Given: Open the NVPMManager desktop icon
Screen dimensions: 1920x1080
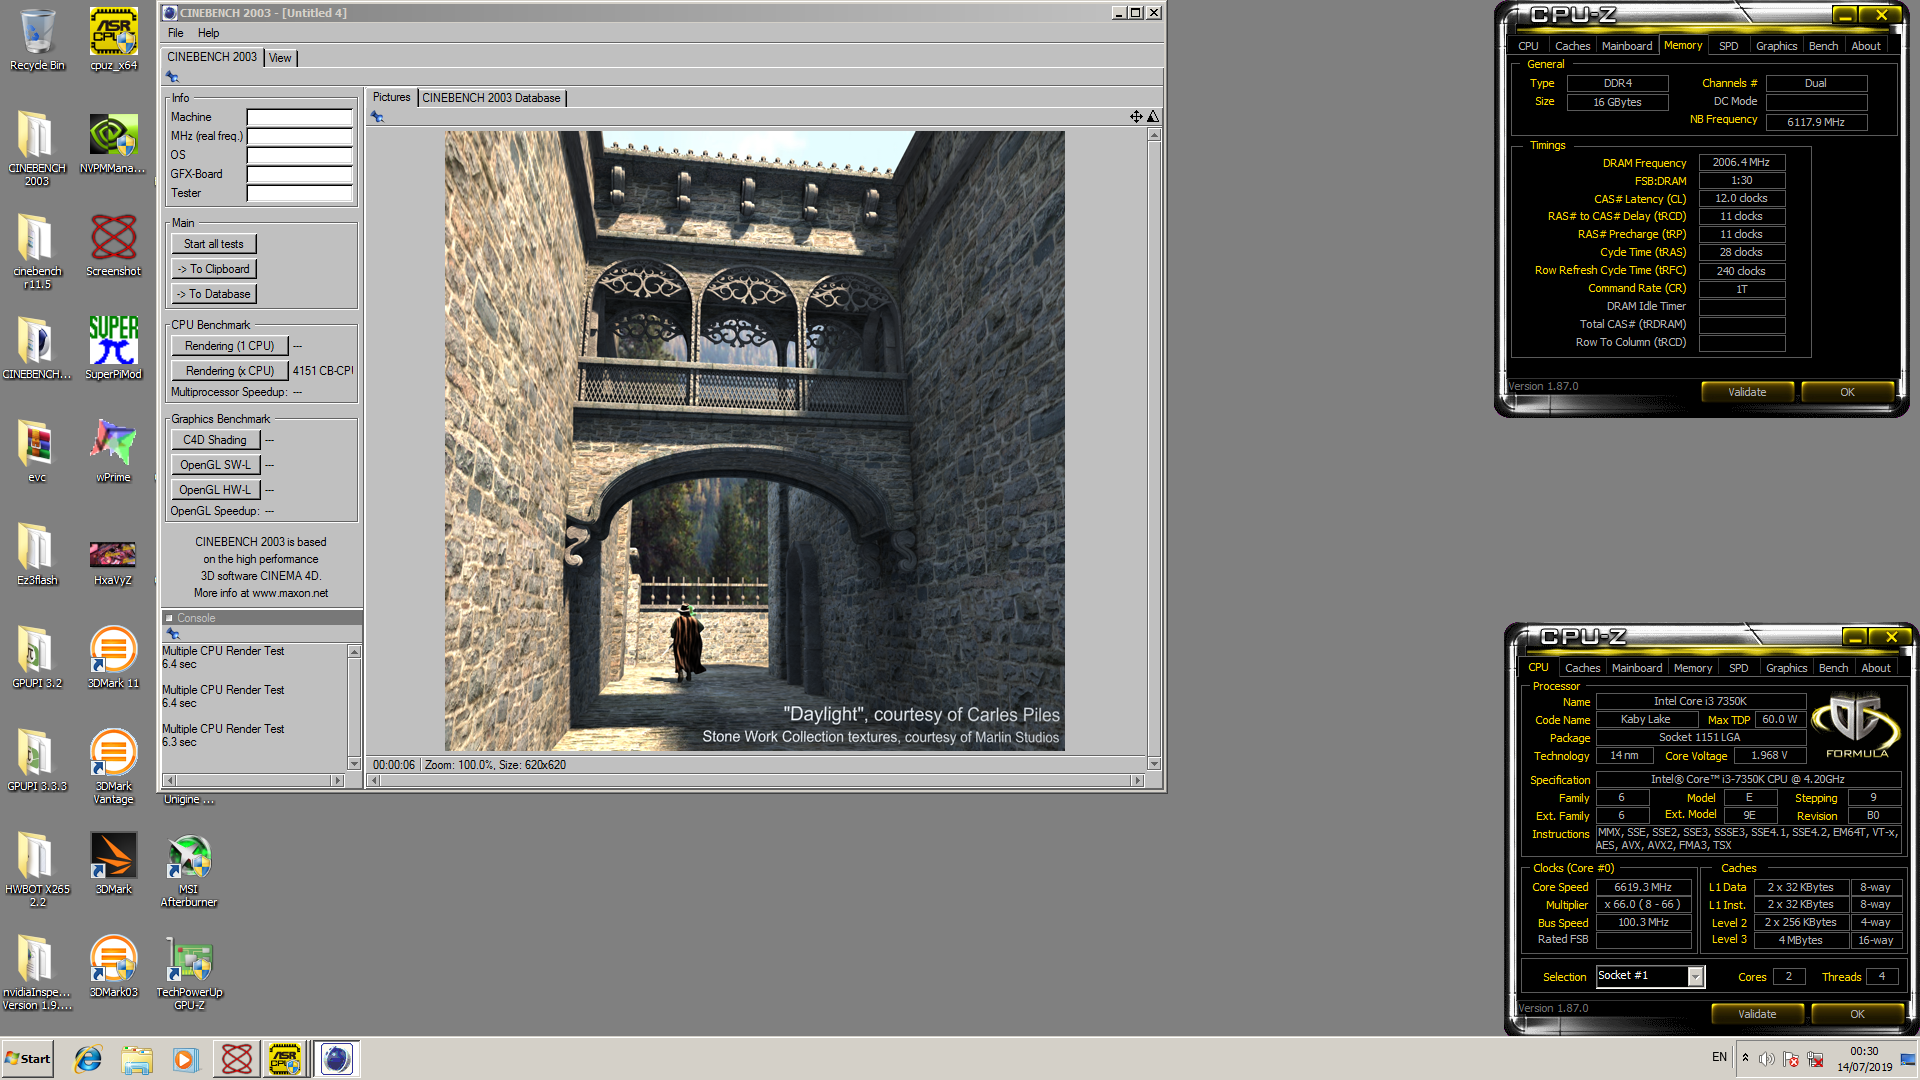Looking at the screenshot, I should click(113, 143).
